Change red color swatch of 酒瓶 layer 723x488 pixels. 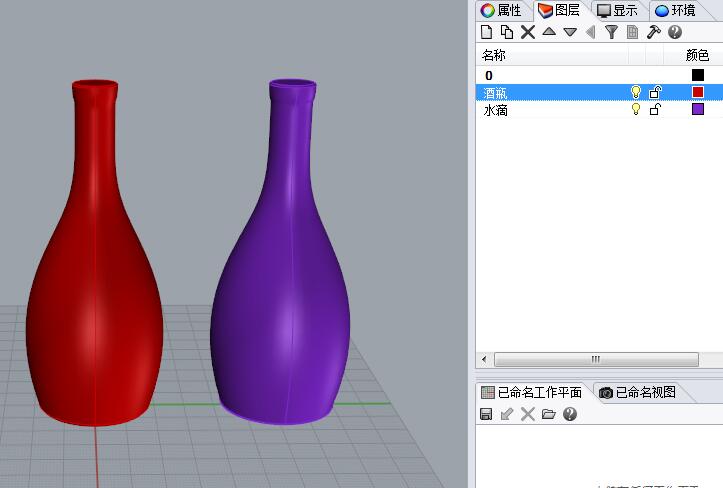coord(698,92)
